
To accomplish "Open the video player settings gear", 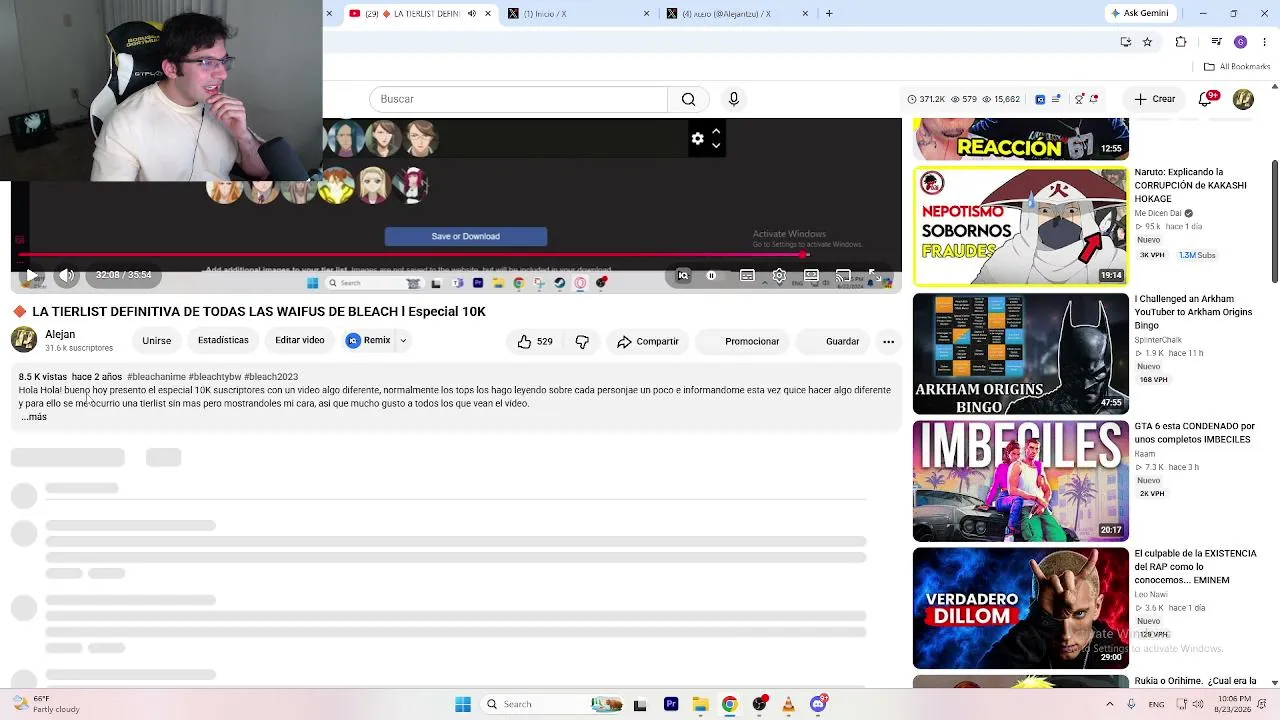I will [x=779, y=275].
